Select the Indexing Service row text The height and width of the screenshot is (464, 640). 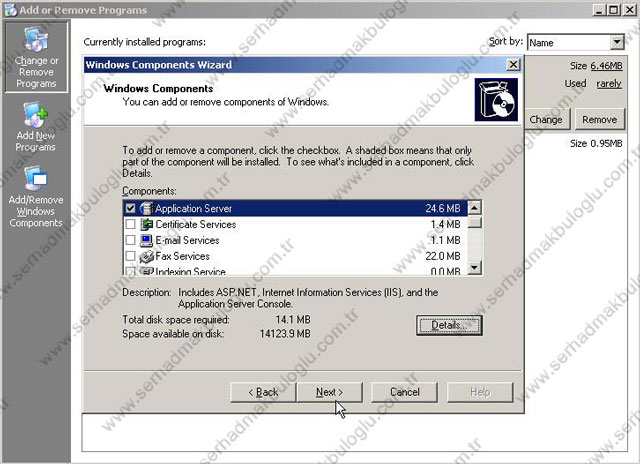190,271
